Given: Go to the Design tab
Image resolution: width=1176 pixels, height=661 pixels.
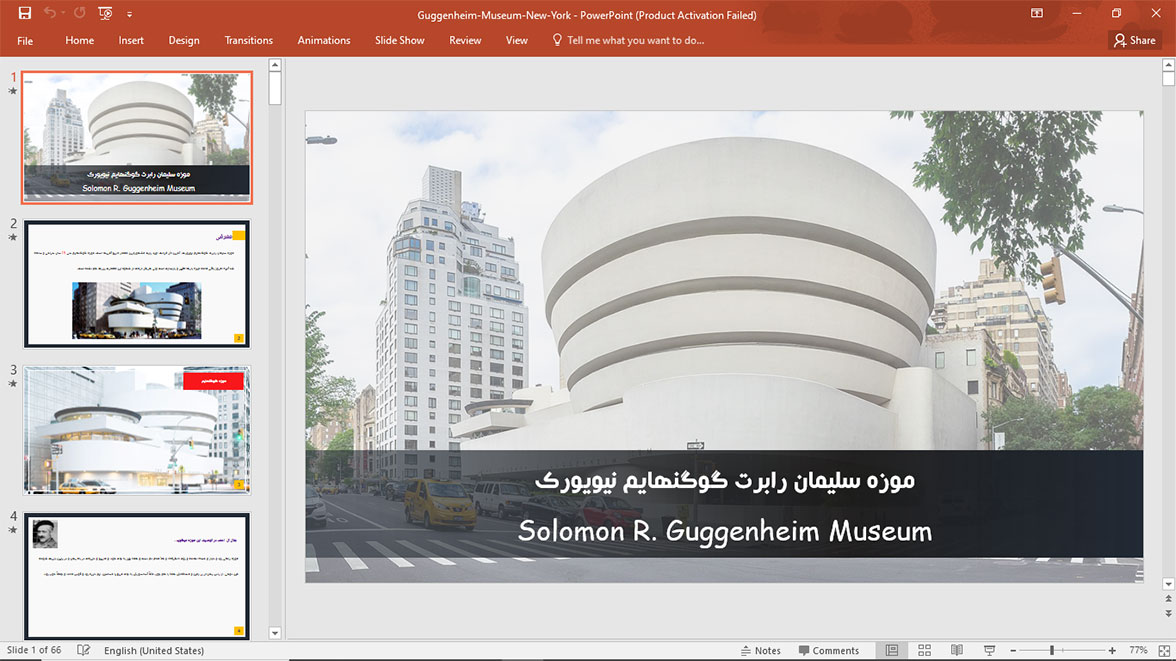Looking at the screenshot, I should [184, 41].
